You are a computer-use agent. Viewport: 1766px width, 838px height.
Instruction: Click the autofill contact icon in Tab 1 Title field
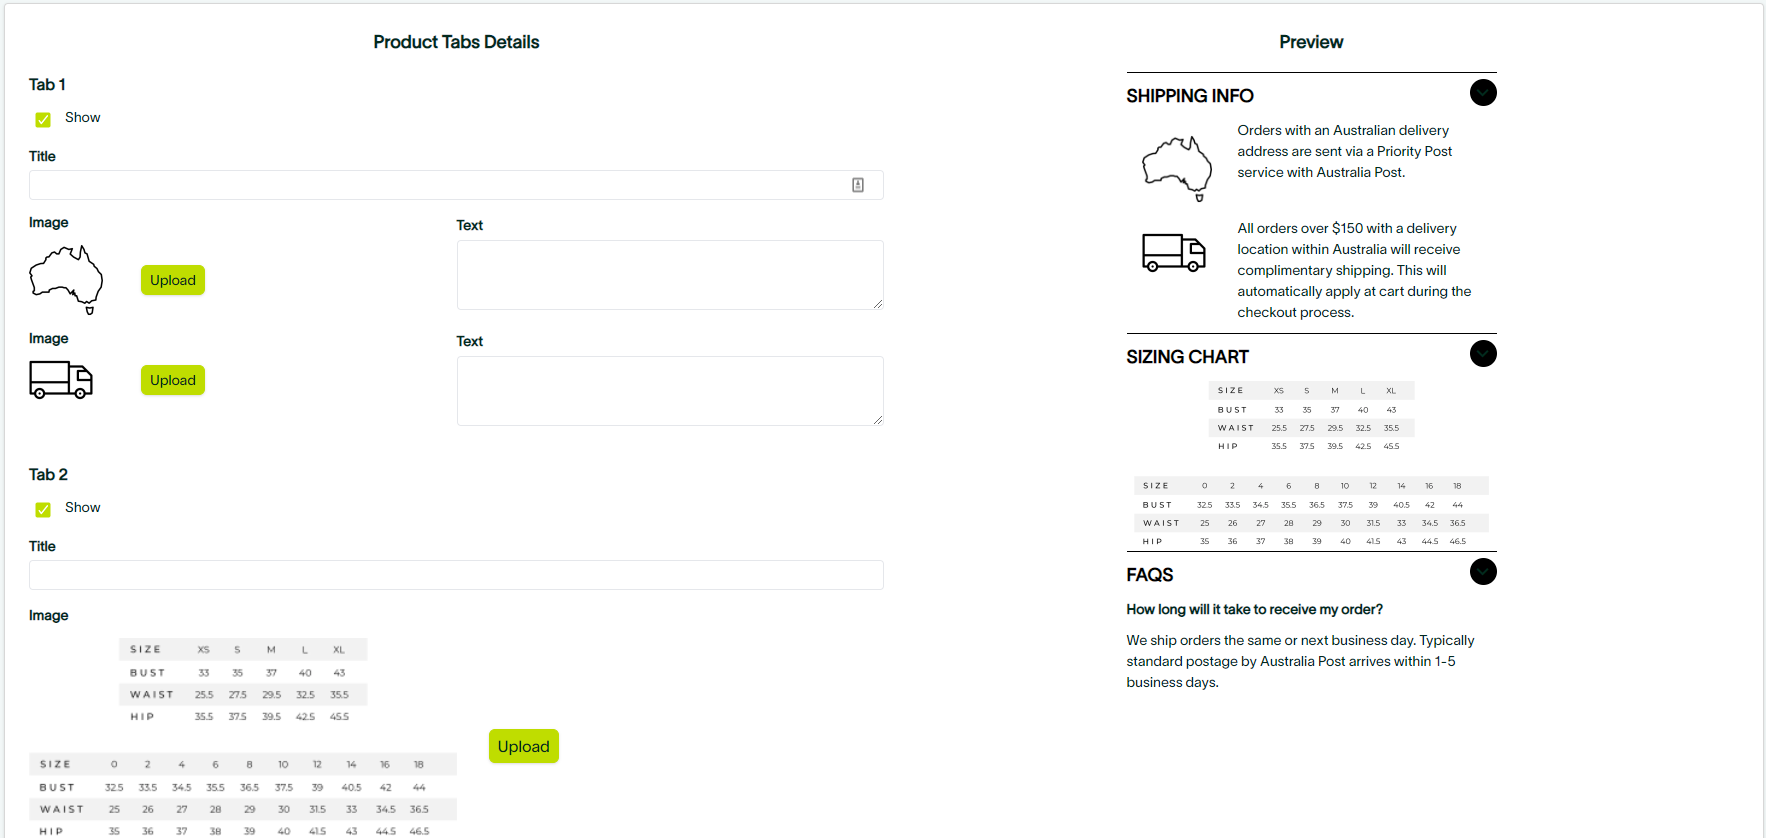(x=857, y=185)
